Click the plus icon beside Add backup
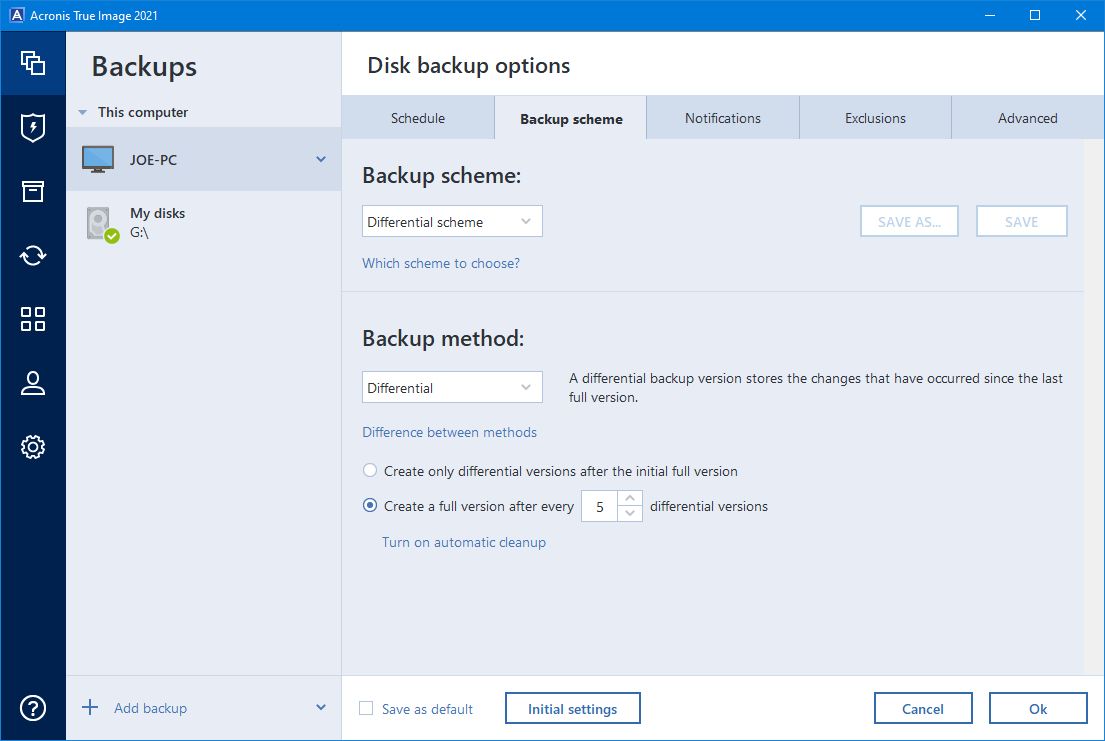This screenshot has height=741, width=1105. click(90, 707)
